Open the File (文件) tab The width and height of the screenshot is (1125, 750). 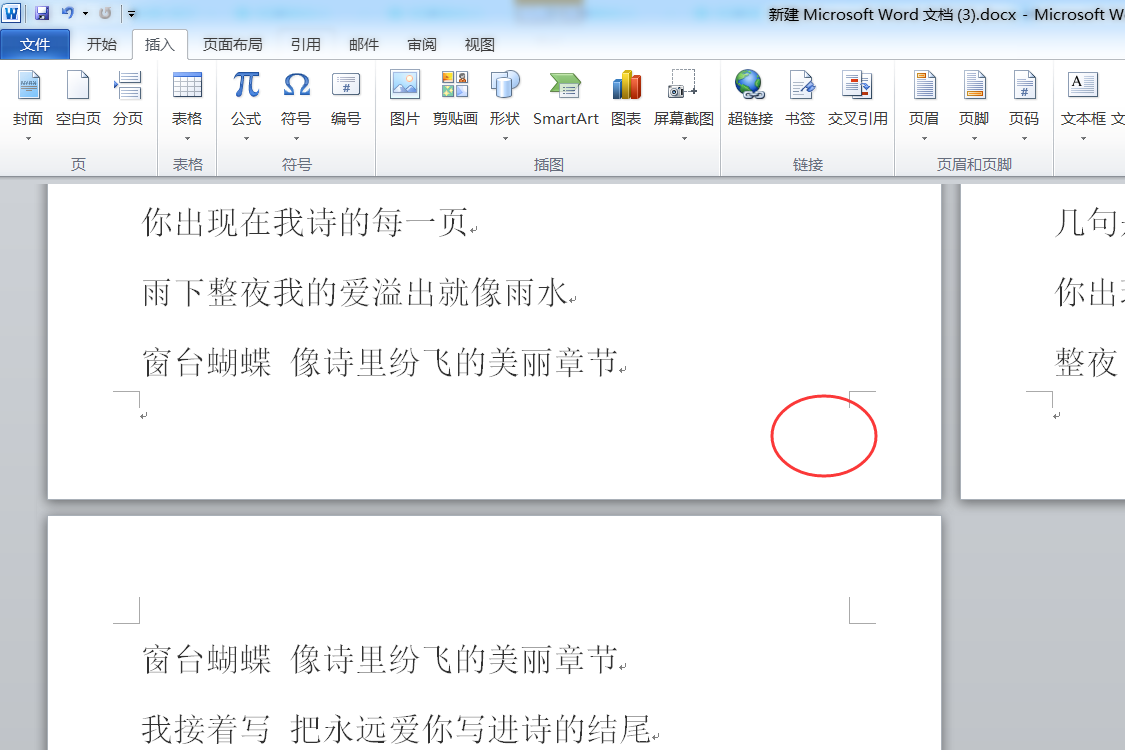point(35,44)
